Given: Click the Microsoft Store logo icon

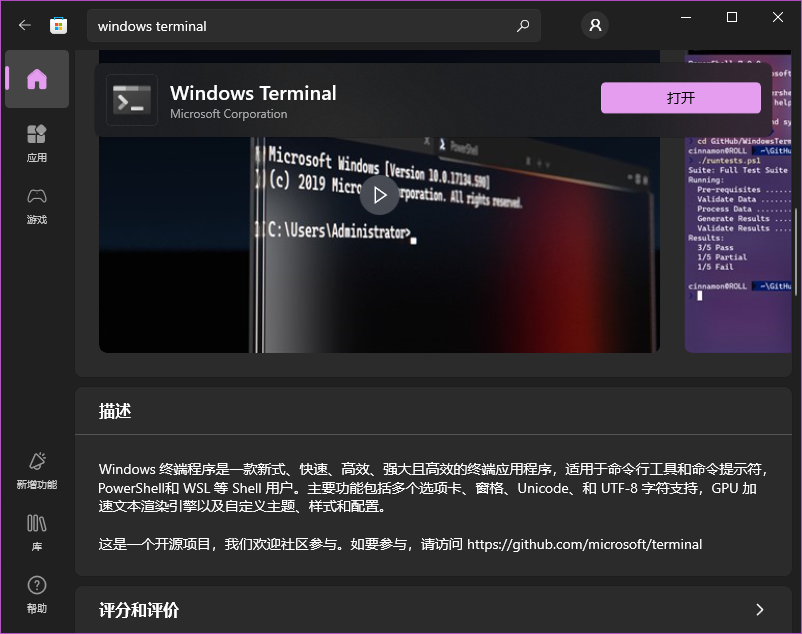Looking at the screenshot, I should 58,26.
